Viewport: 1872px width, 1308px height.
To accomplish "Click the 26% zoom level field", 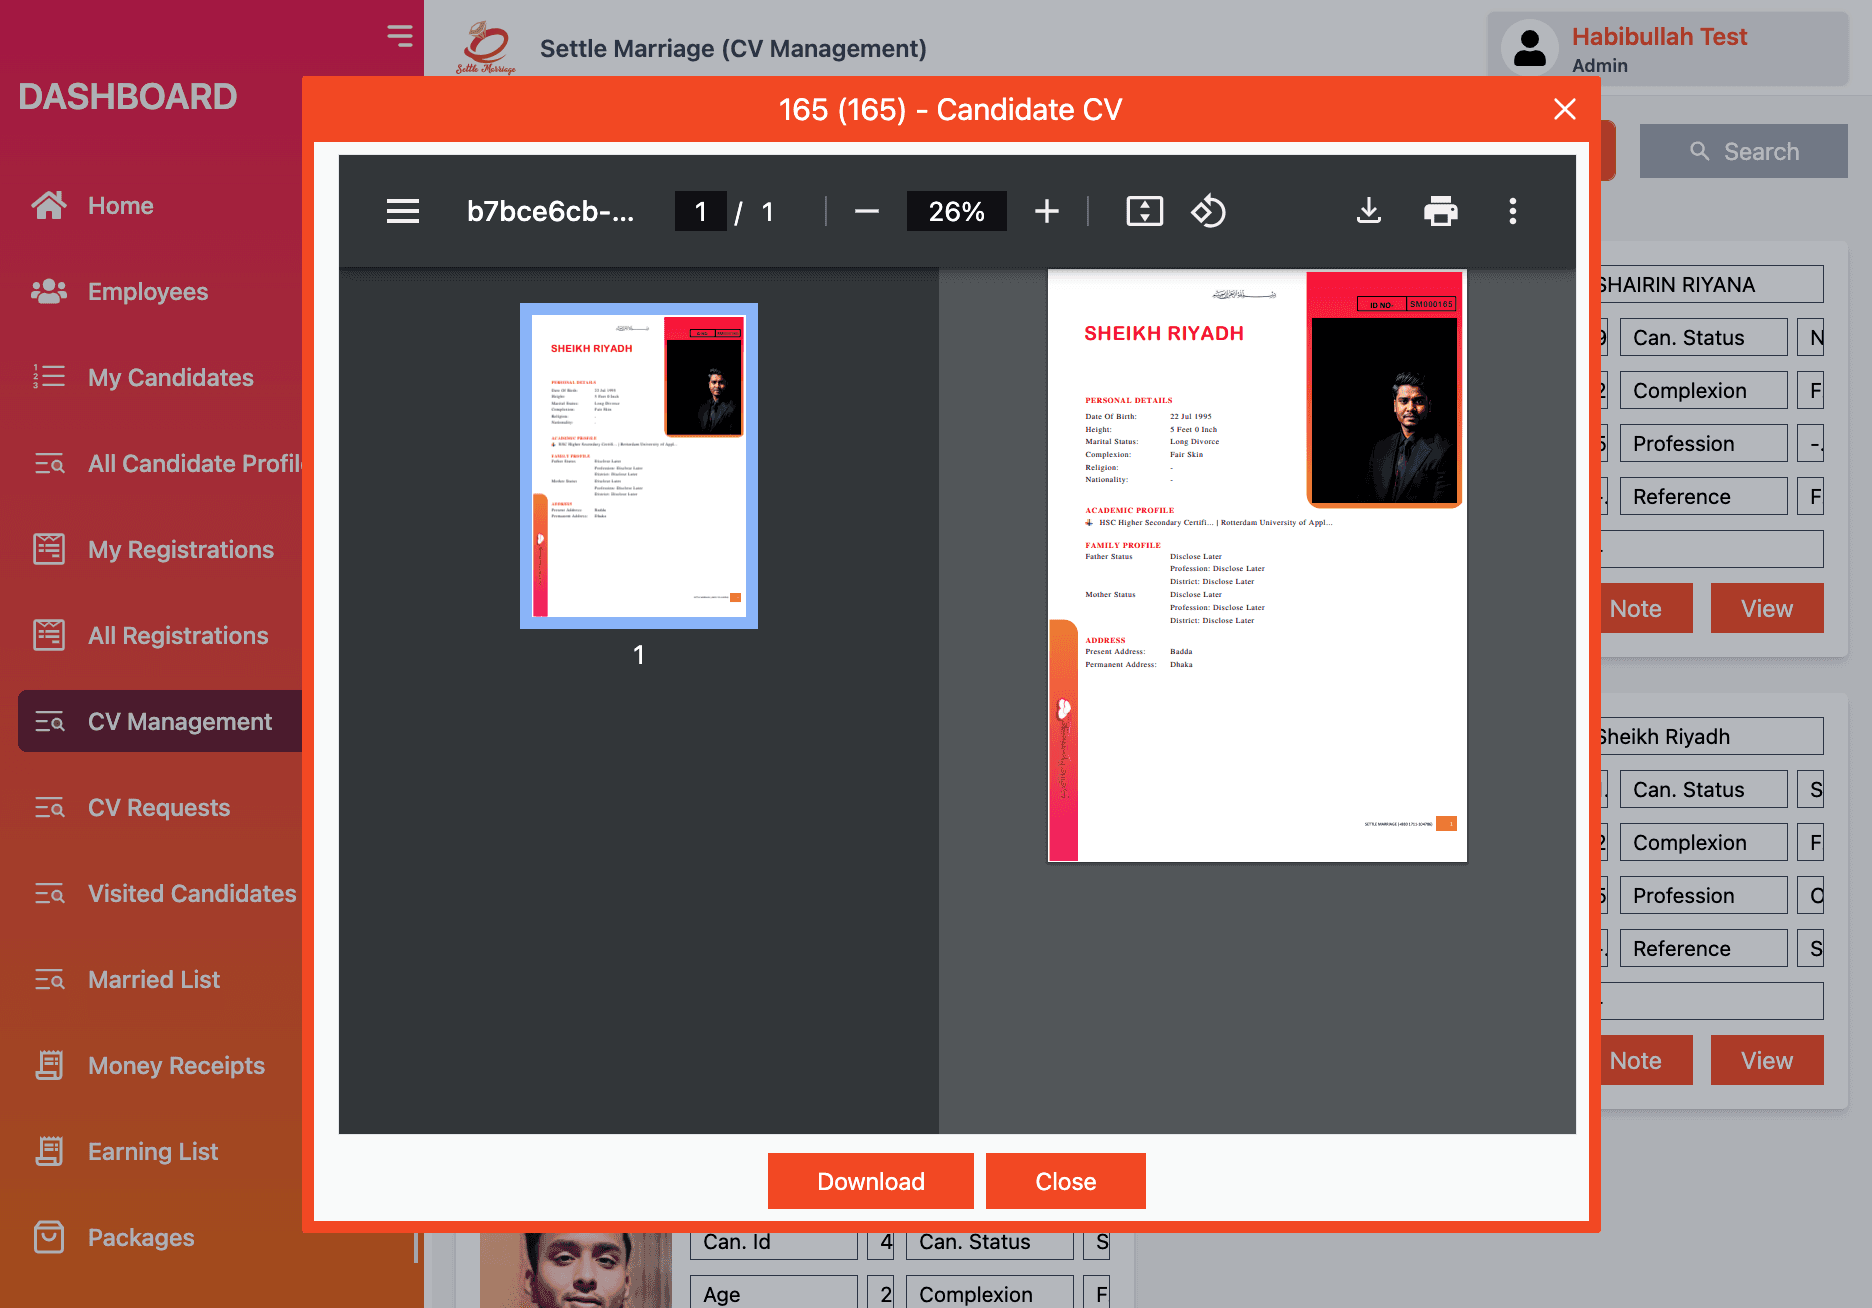I will click(956, 211).
